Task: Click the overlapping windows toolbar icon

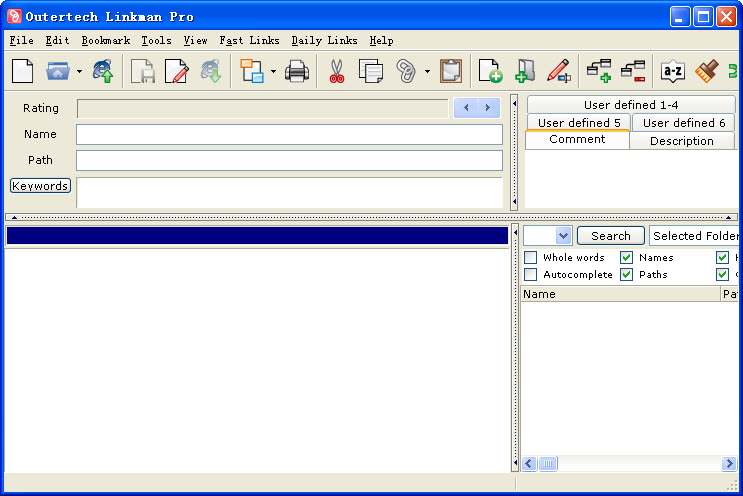Action: 252,72
